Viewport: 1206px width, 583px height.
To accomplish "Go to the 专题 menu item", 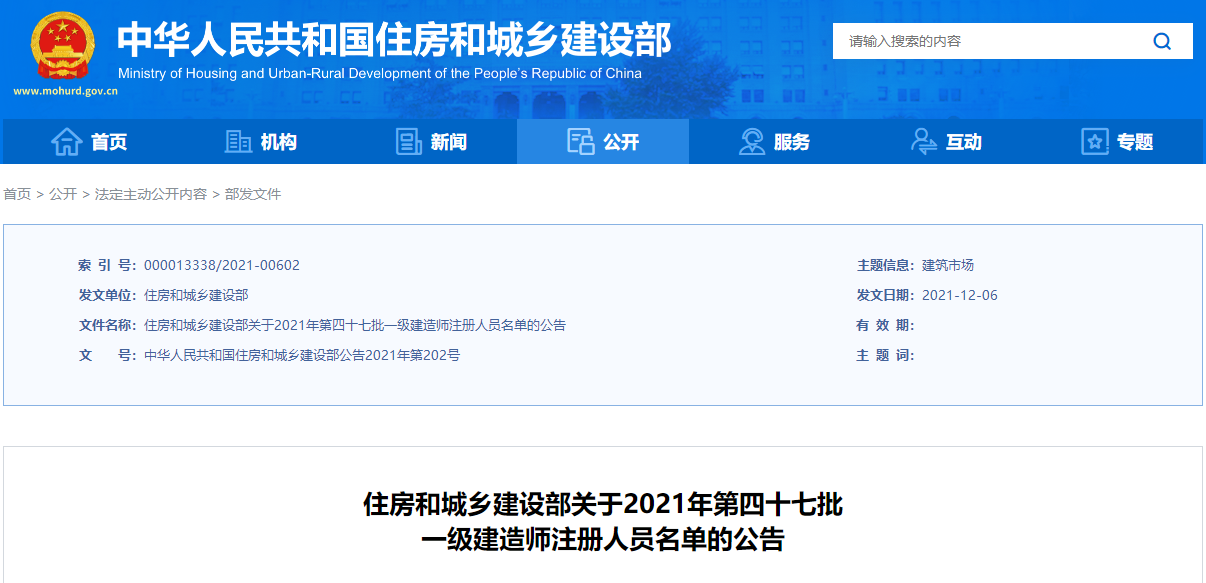I will coord(1135,142).
